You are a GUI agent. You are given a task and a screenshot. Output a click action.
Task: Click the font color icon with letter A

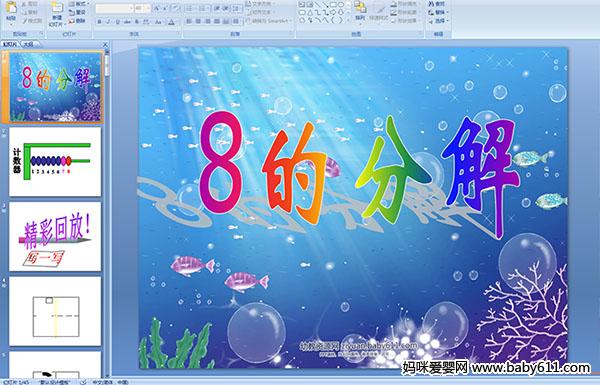click(171, 22)
